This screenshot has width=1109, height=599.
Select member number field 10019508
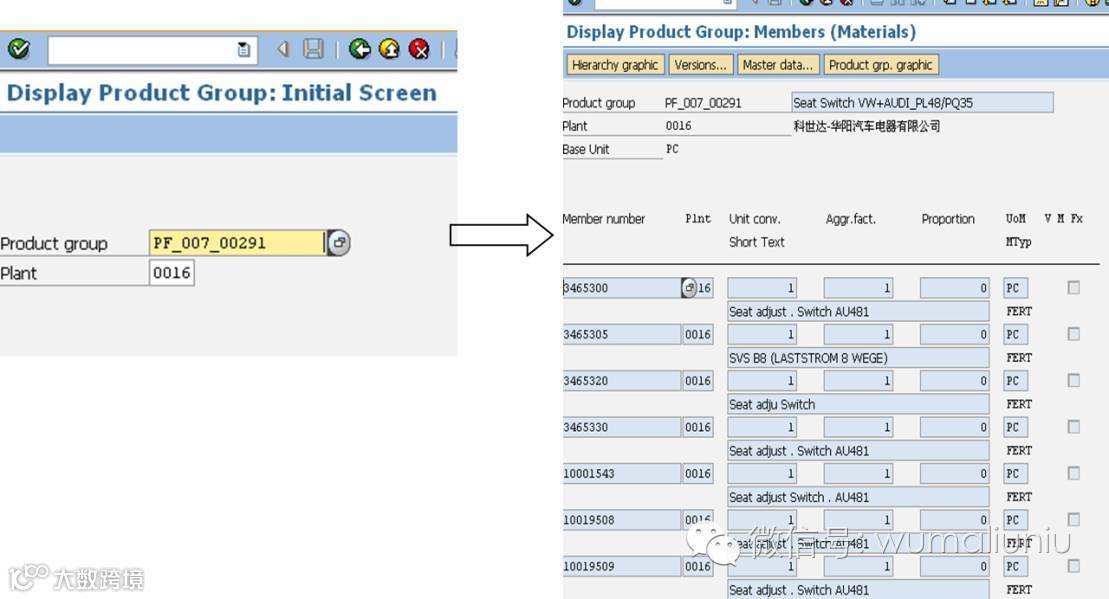(x=622, y=520)
